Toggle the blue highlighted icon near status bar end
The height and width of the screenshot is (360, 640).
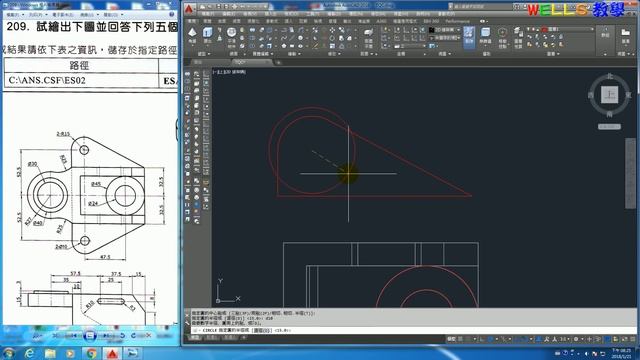click(x=608, y=339)
